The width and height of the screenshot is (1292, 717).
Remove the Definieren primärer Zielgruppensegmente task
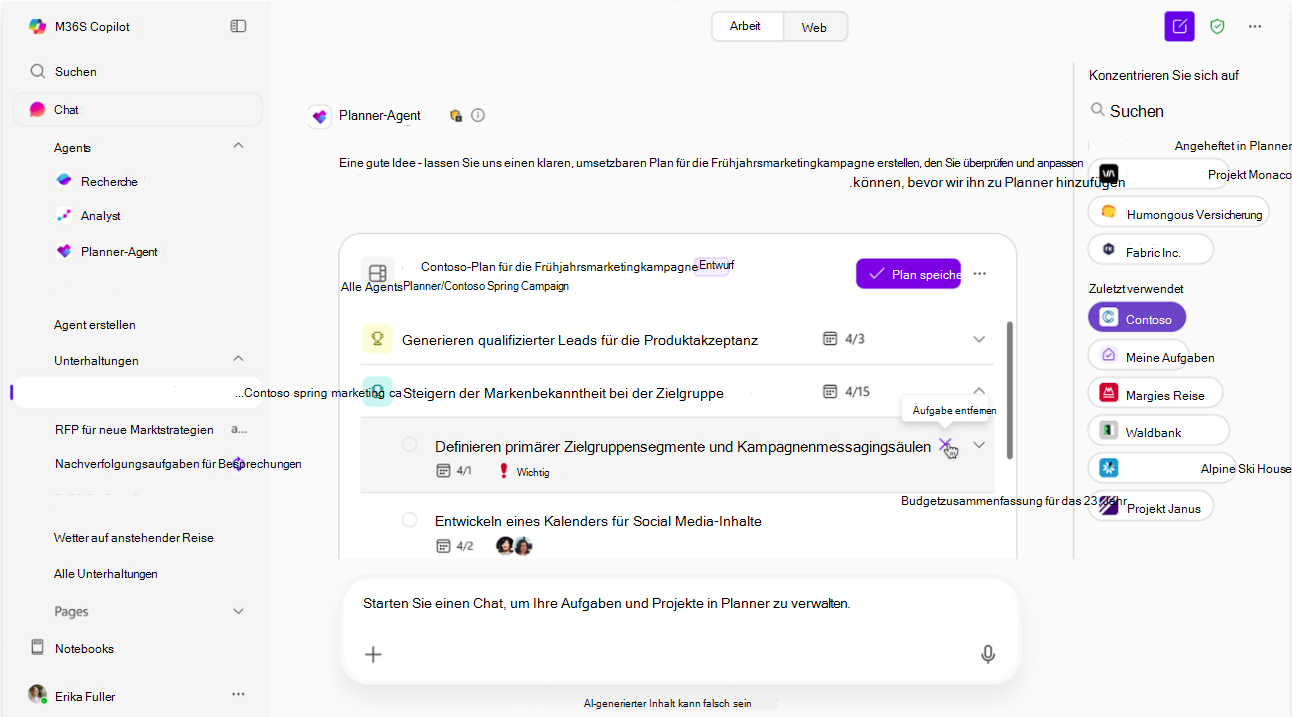945,445
